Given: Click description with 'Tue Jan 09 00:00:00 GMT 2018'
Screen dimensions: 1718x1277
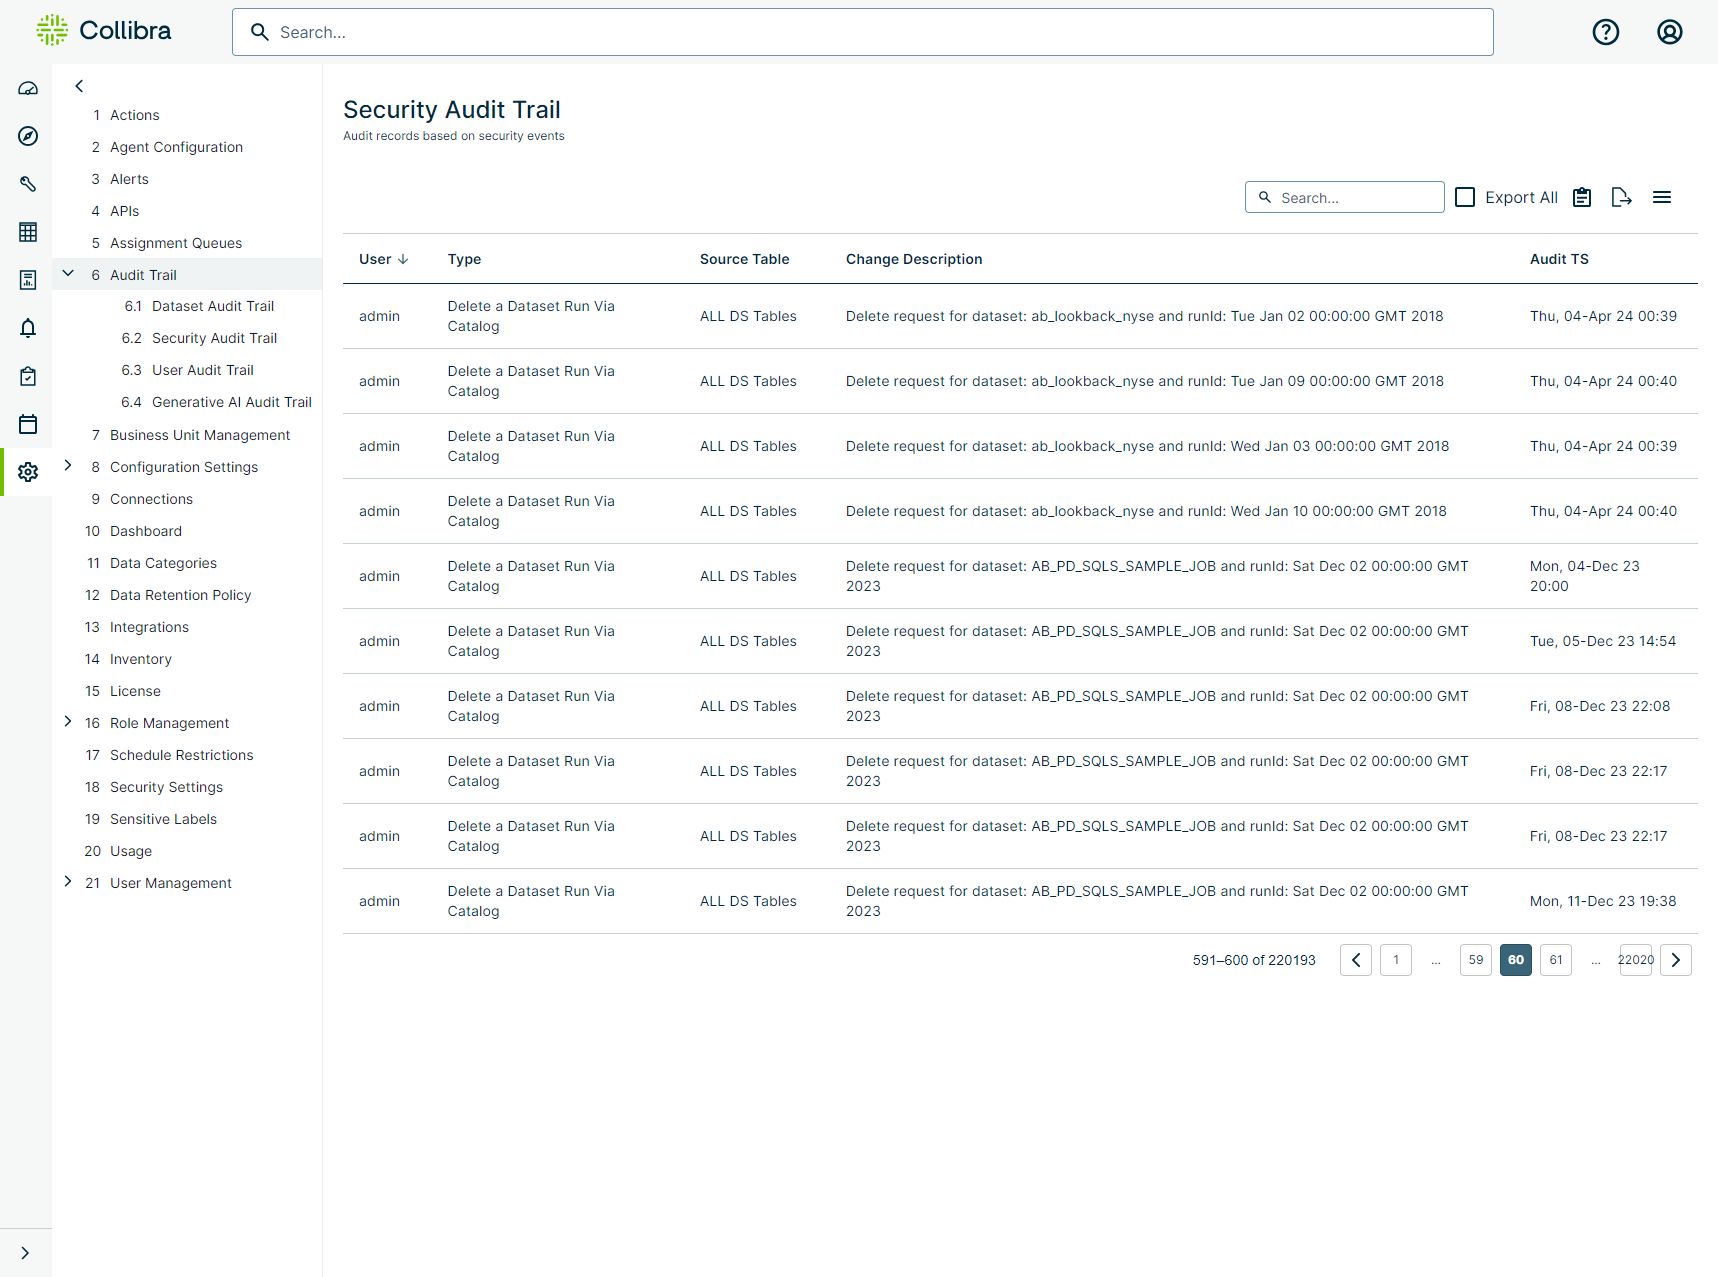Looking at the screenshot, I should pyautogui.click(x=1145, y=381).
